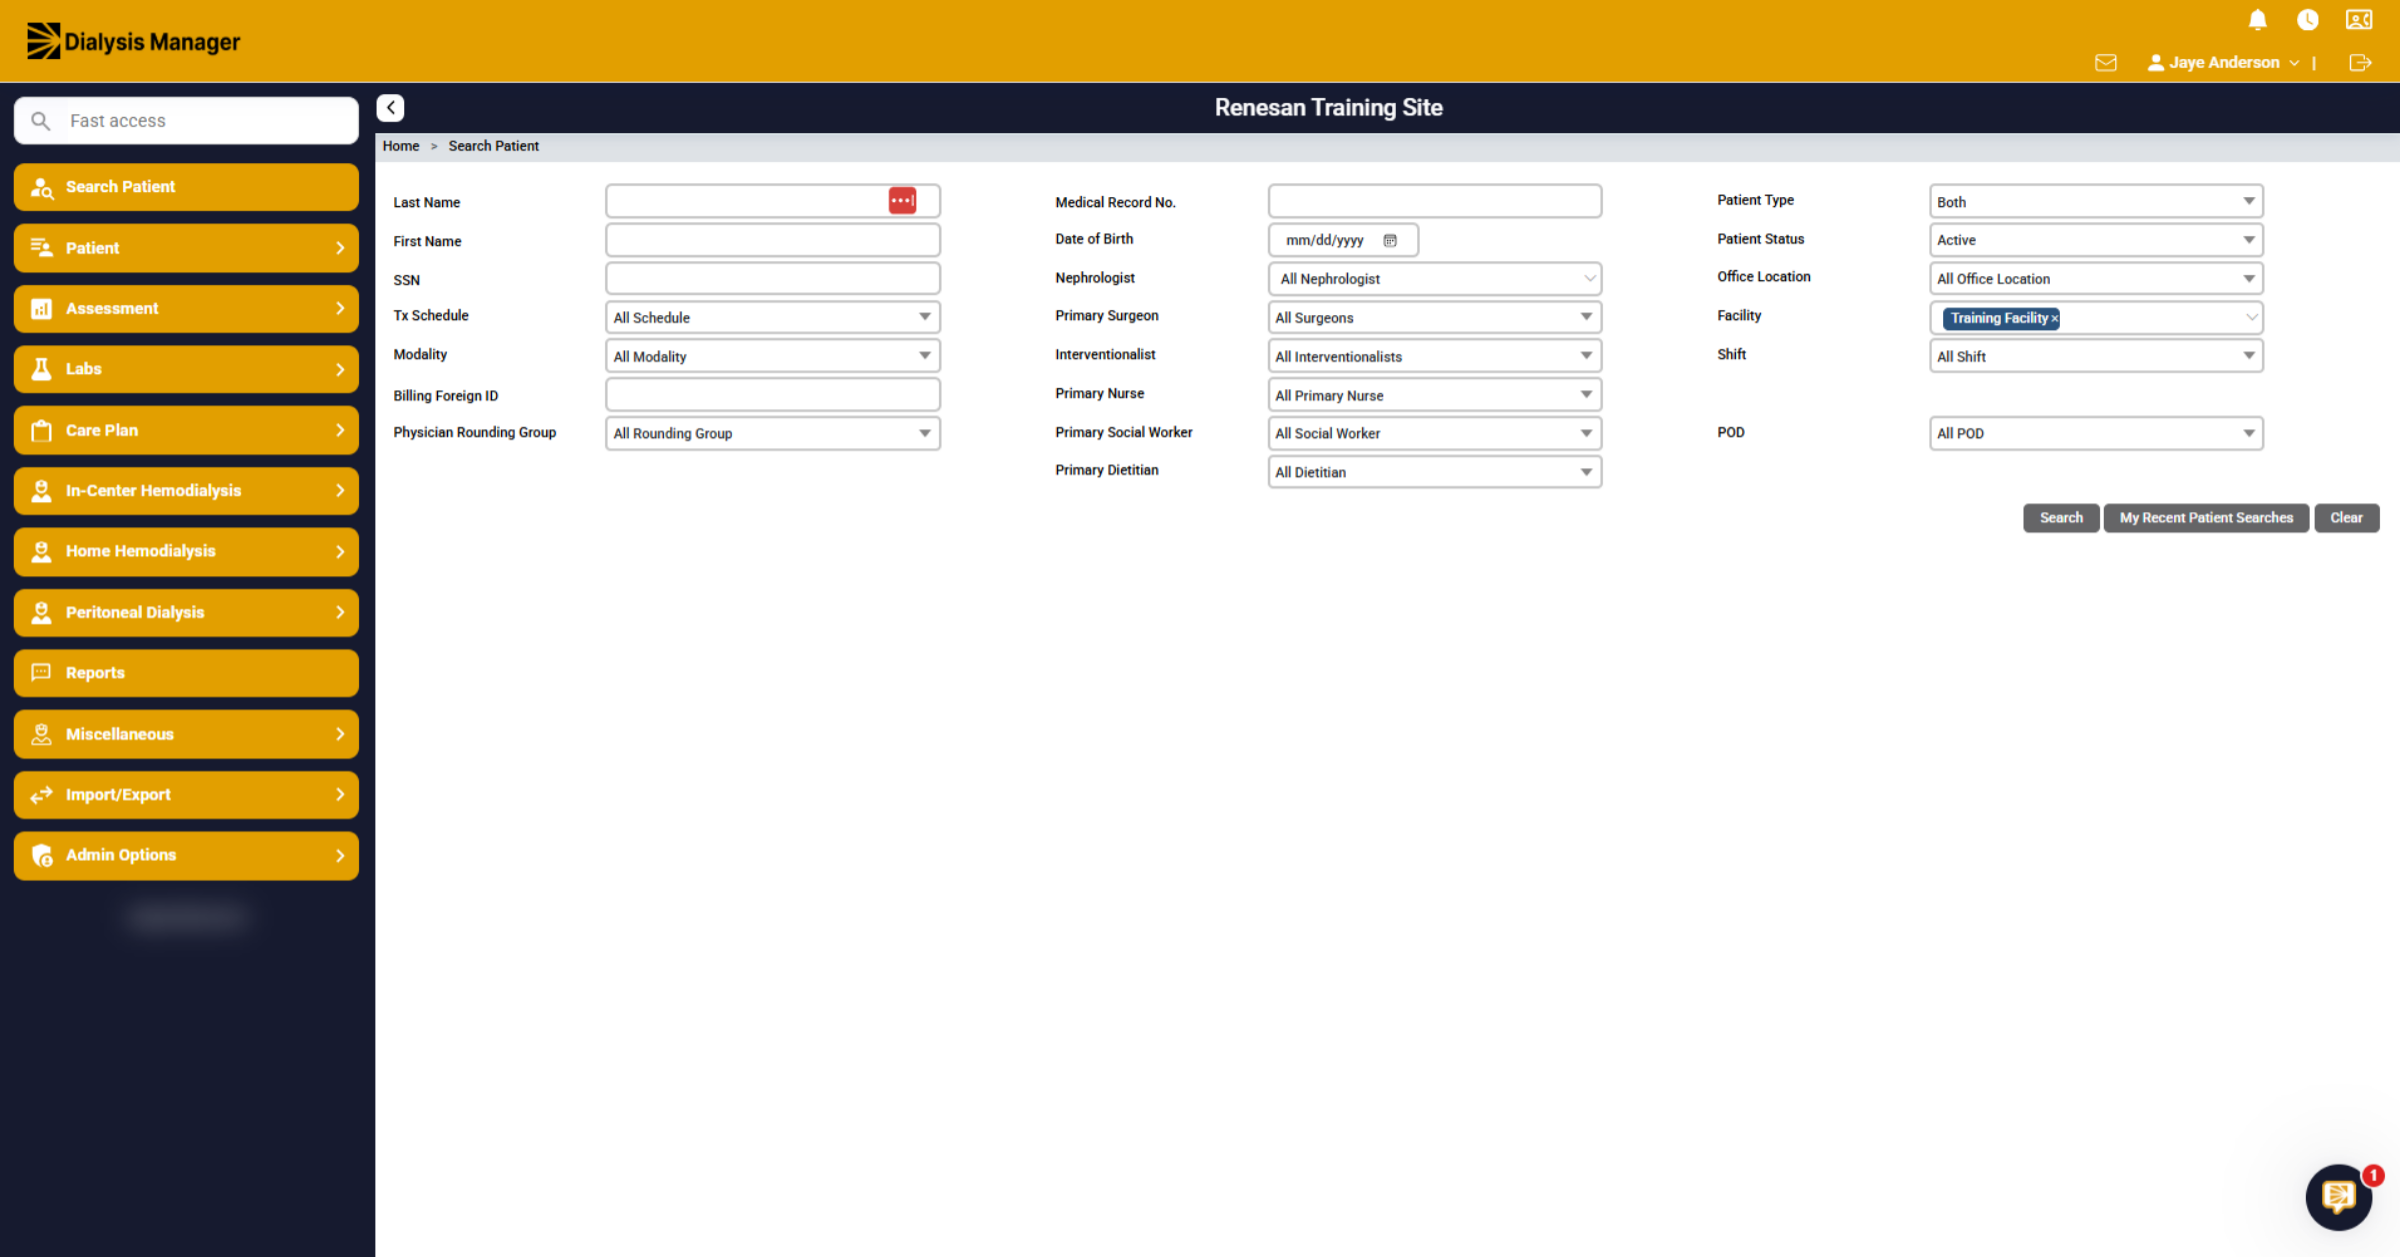Screen dimensions: 2400x1257
Task: Click the Medical Record No. input field
Action: tap(1434, 201)
